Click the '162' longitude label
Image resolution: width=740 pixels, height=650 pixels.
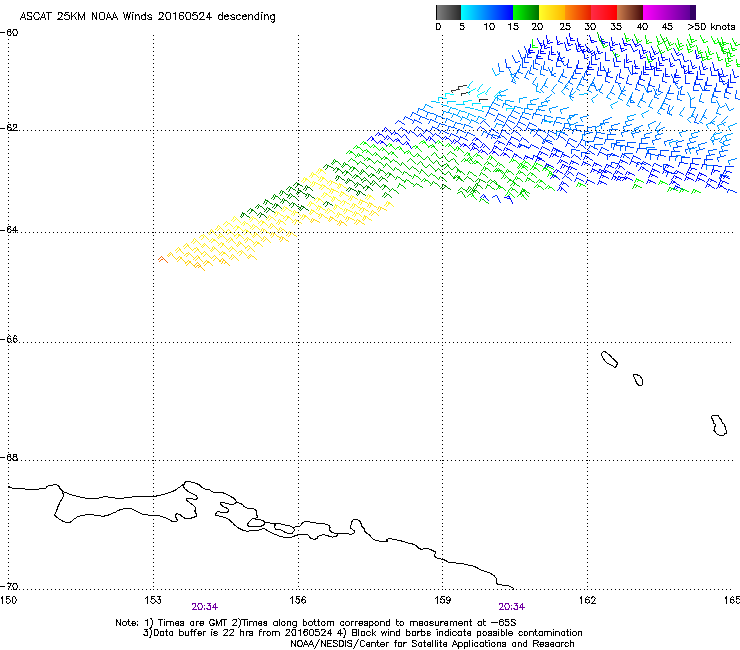pyautogui.click(x=587, y=600)
